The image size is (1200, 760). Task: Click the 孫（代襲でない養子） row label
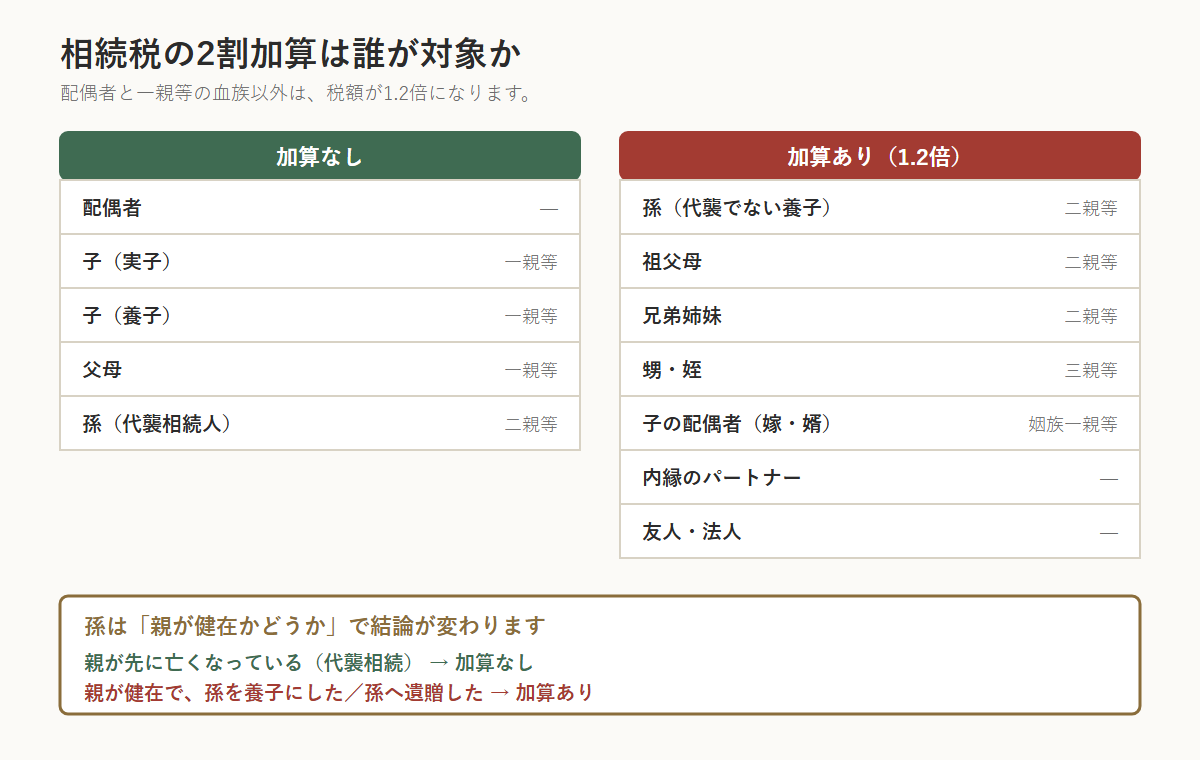(737, 208)
